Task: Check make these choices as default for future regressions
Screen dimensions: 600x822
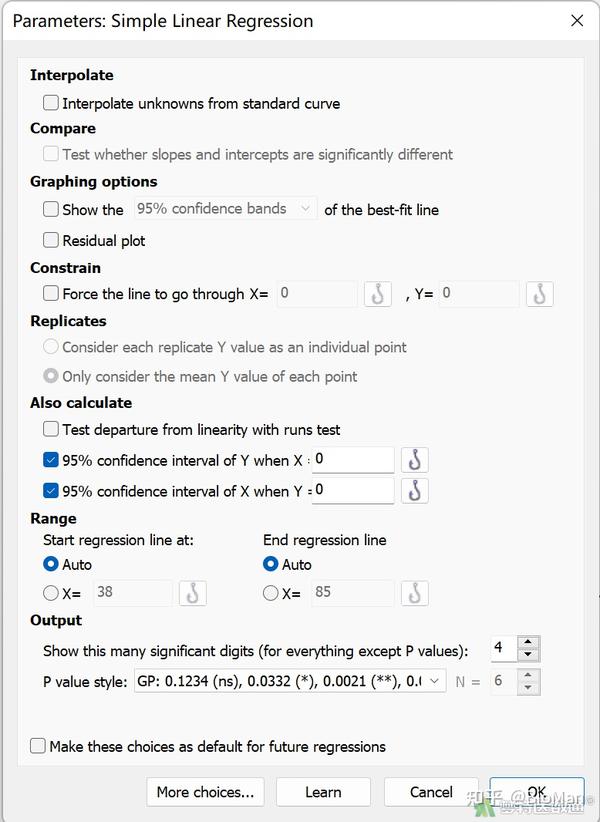Action: 37,745
